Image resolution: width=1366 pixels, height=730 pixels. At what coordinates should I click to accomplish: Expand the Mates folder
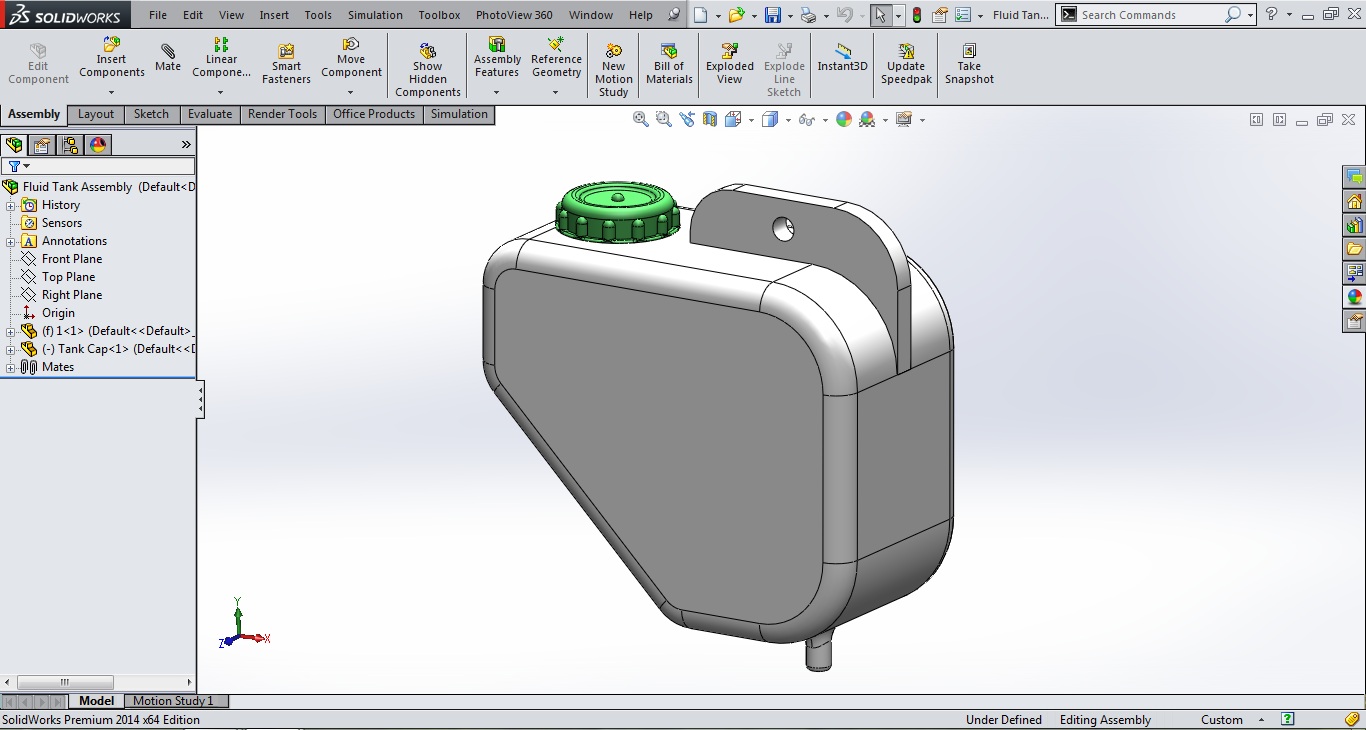click(x=11, y=367)
